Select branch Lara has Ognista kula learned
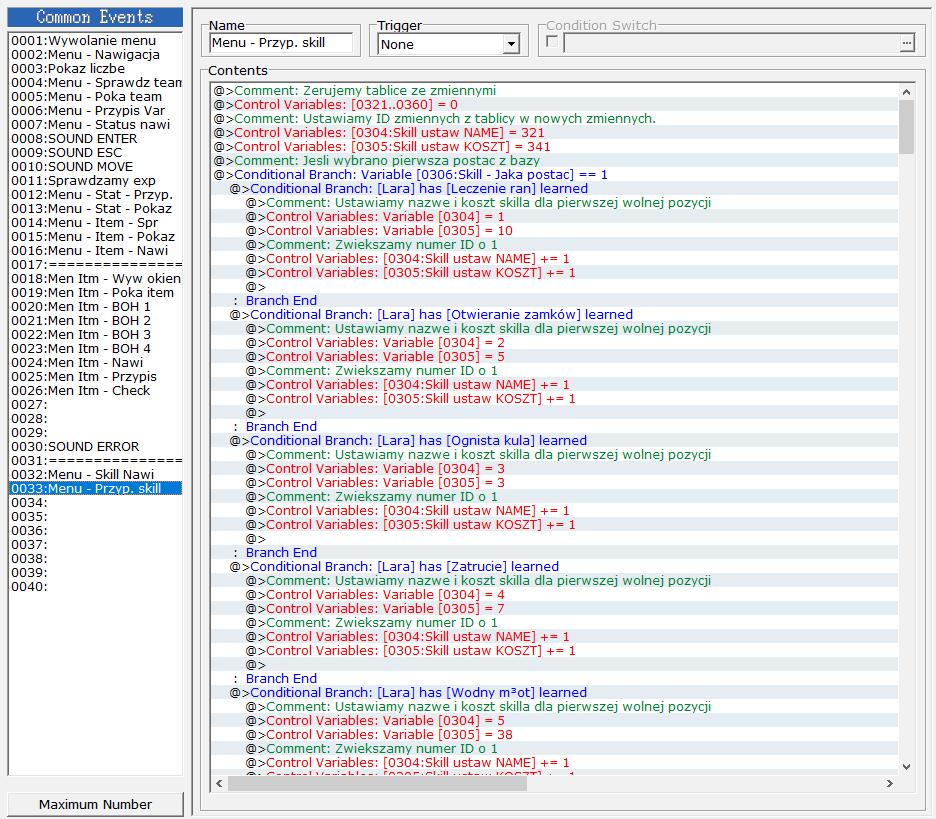 click(555, 441)
